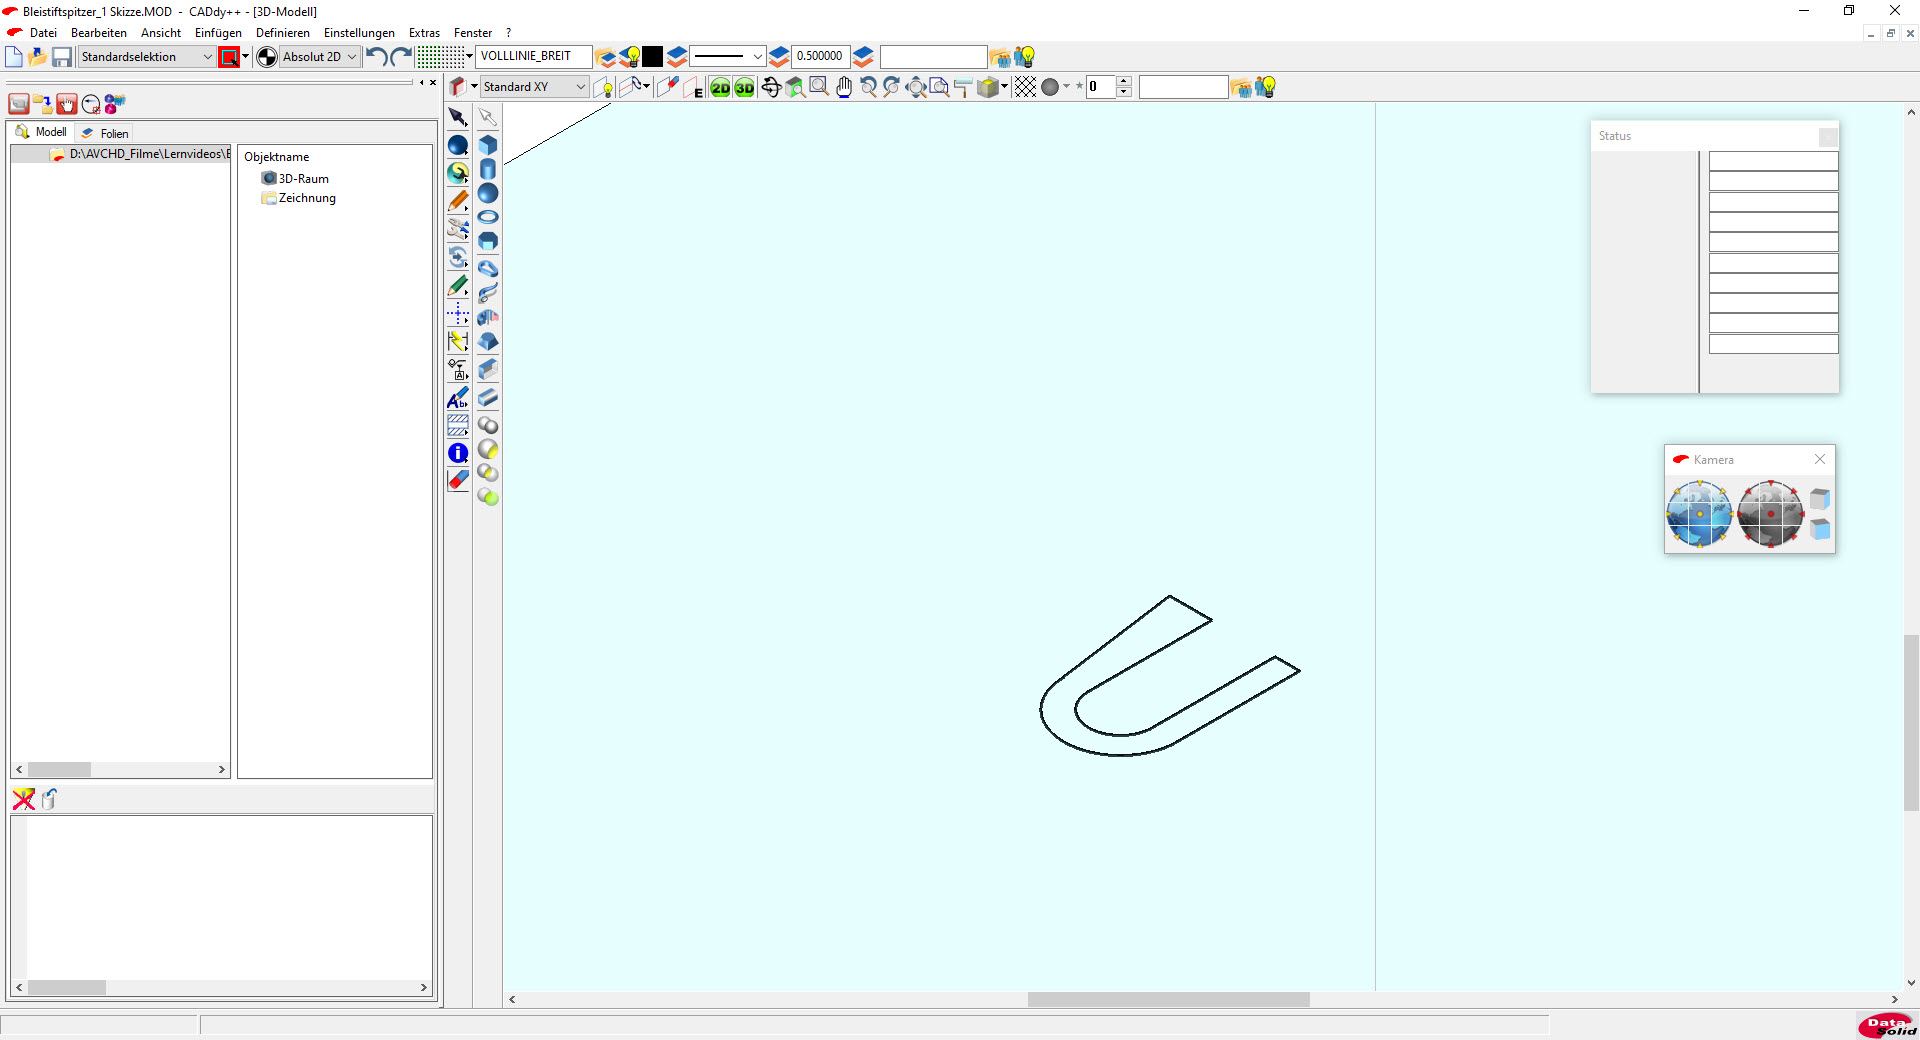Open the Absolut 2D coordinate dropdown

pyautogui.click(x=319, y=57)
